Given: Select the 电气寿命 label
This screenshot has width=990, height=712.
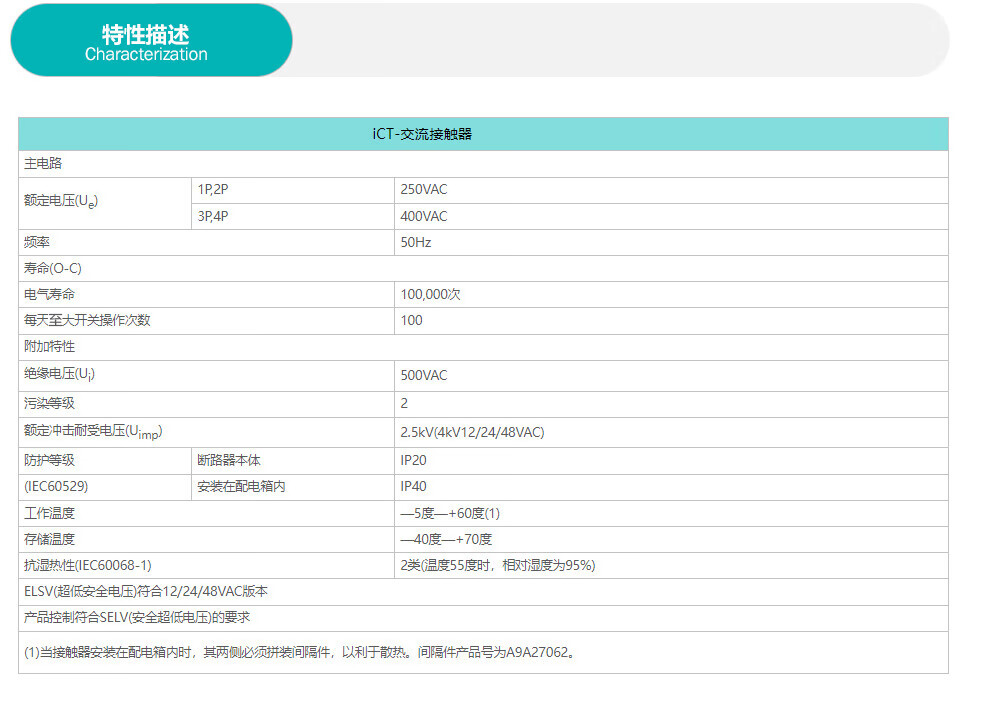Looking at the screenshot, I should pos(49,295).
